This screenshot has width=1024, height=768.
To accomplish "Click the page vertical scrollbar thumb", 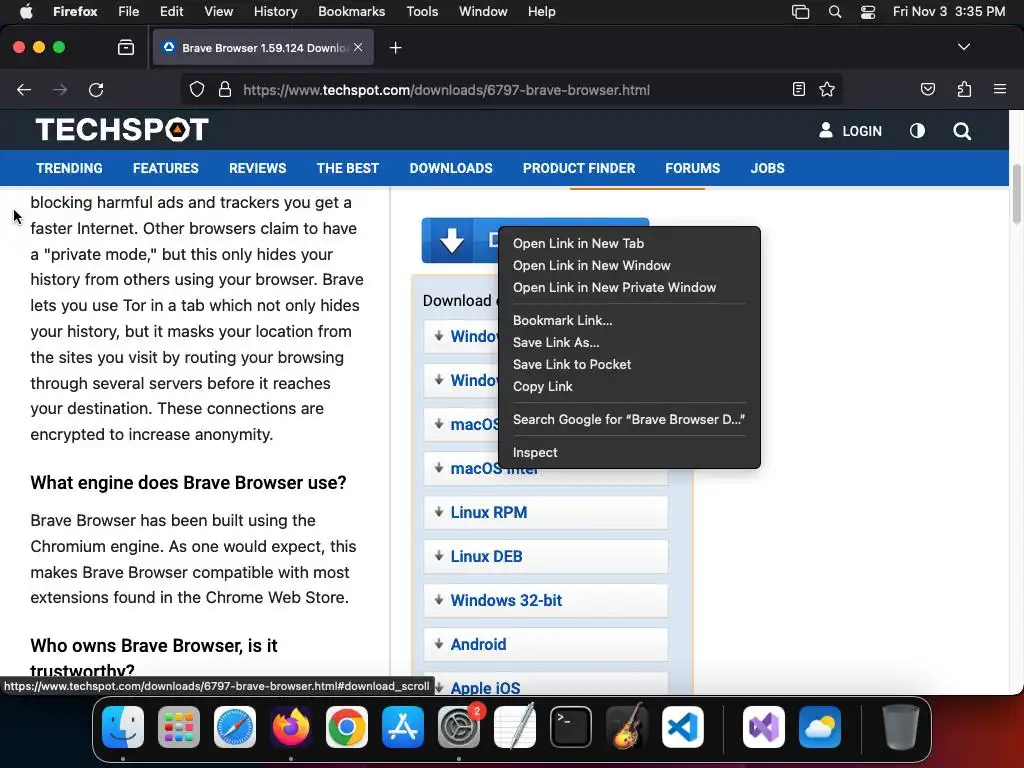I will coord(1016,194).
